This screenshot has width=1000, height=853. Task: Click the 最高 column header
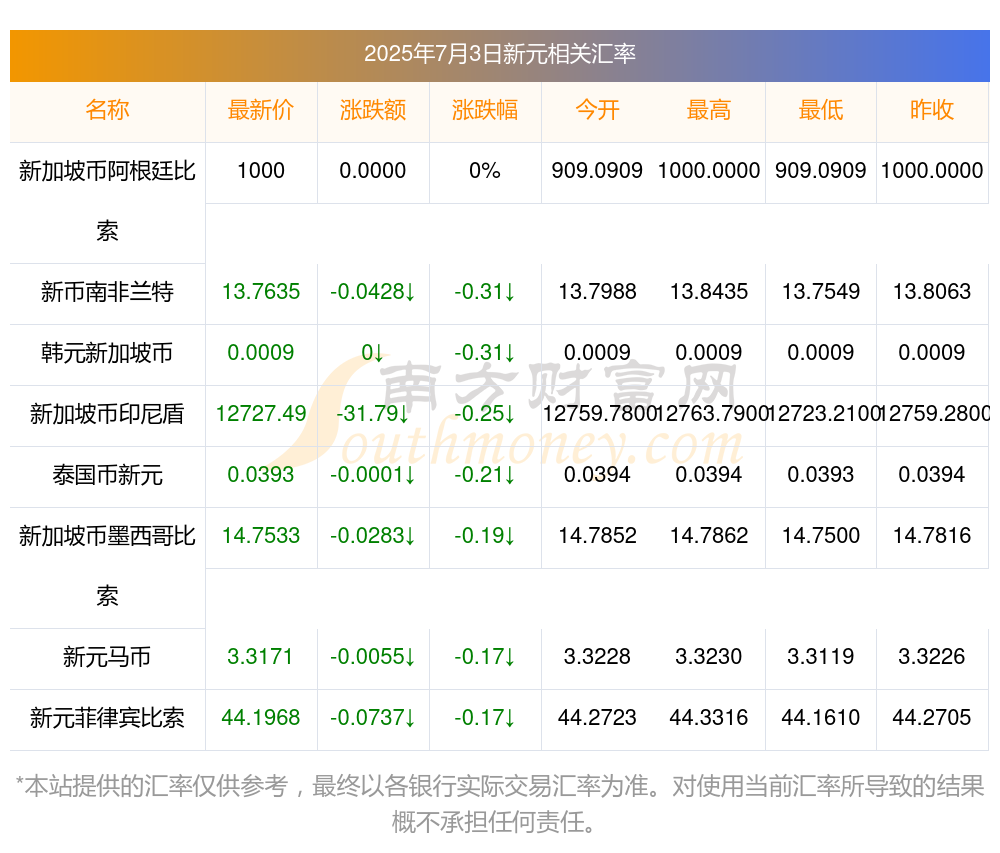[709, 110]
